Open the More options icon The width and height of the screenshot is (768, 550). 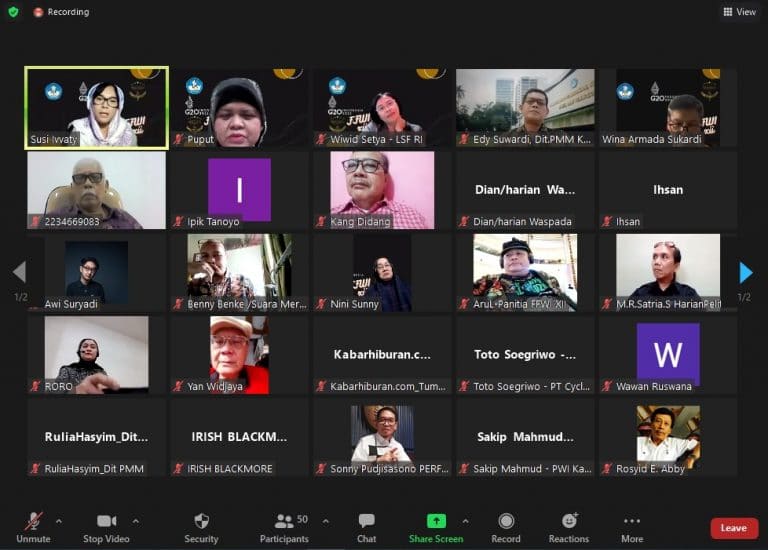631,521
